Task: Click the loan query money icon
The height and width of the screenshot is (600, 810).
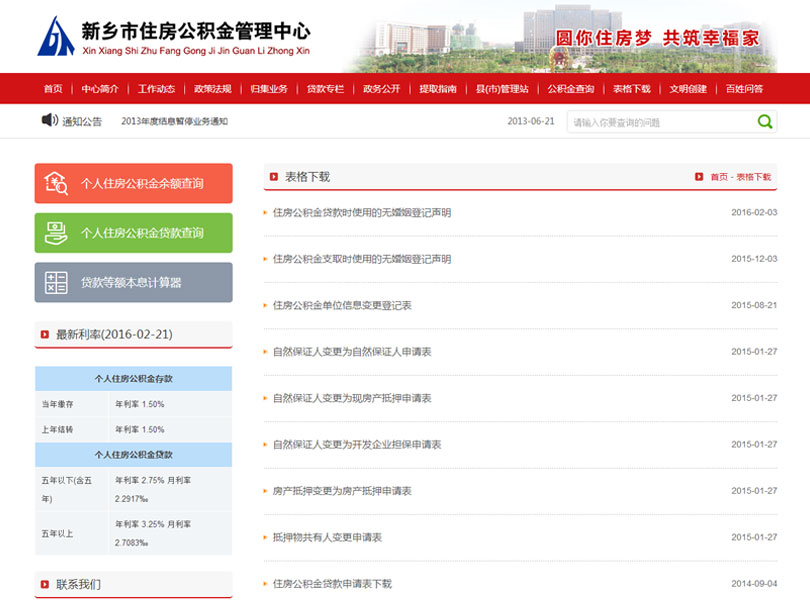Action: click(x=56, y=233)
